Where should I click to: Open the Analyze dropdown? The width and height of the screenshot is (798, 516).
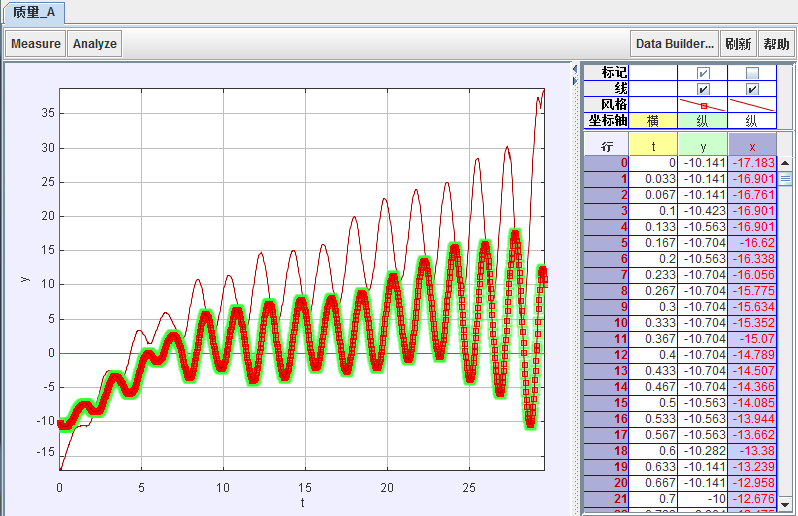[x=95, y=44]
